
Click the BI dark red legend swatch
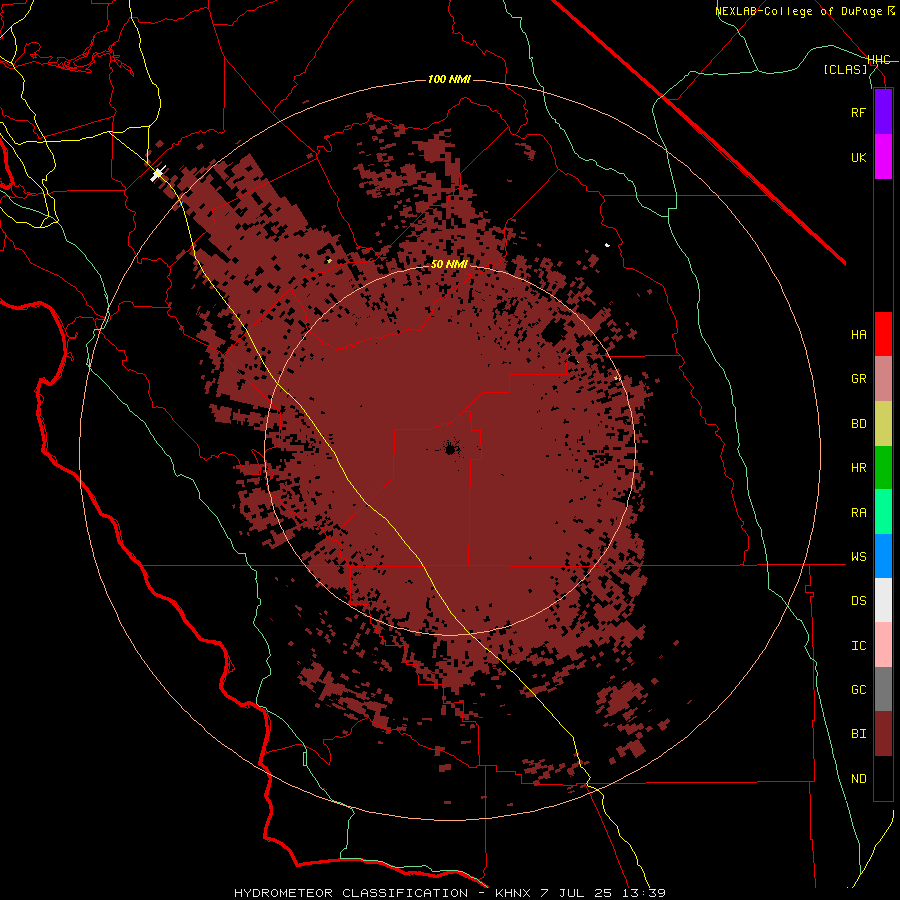click(883, 734)
